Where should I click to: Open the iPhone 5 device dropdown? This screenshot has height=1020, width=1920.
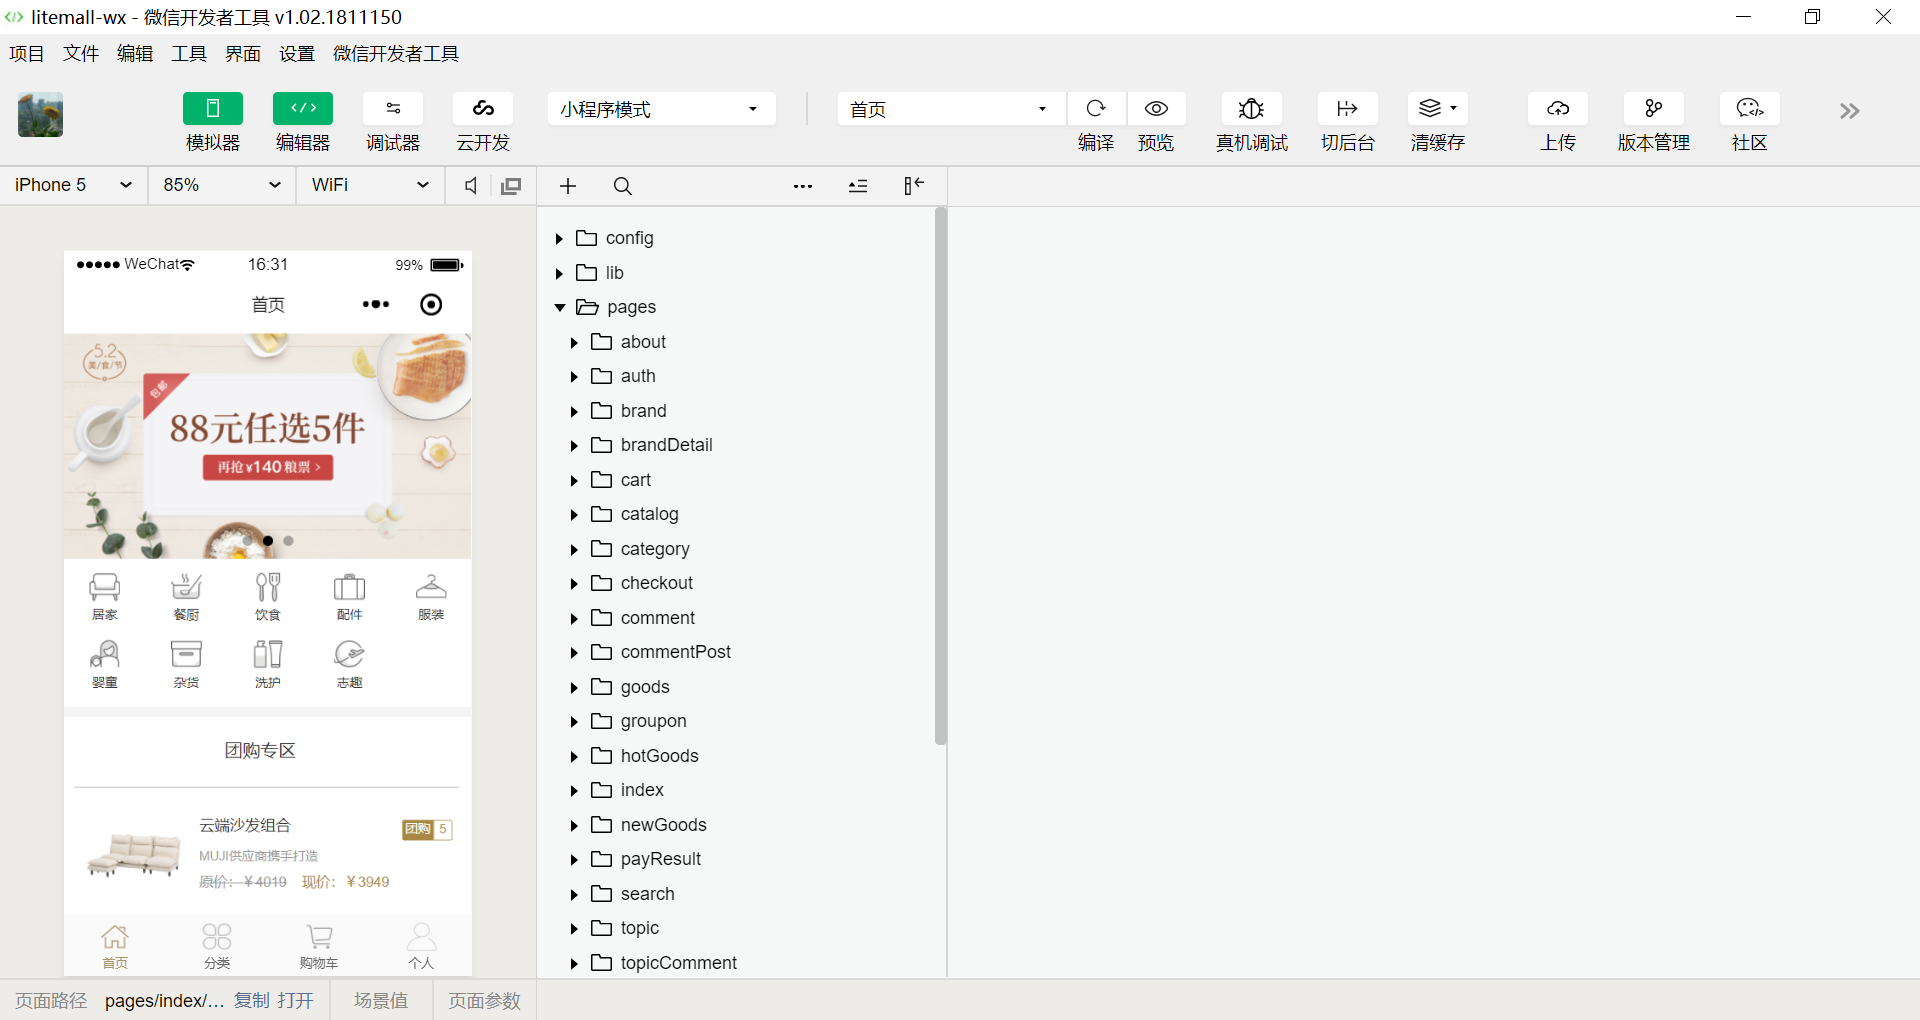click(x=73, y=185)
